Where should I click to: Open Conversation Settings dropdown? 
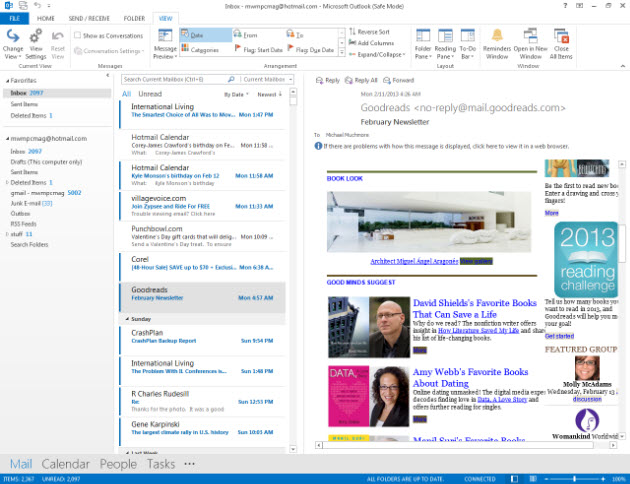click(x=109, y=51)
